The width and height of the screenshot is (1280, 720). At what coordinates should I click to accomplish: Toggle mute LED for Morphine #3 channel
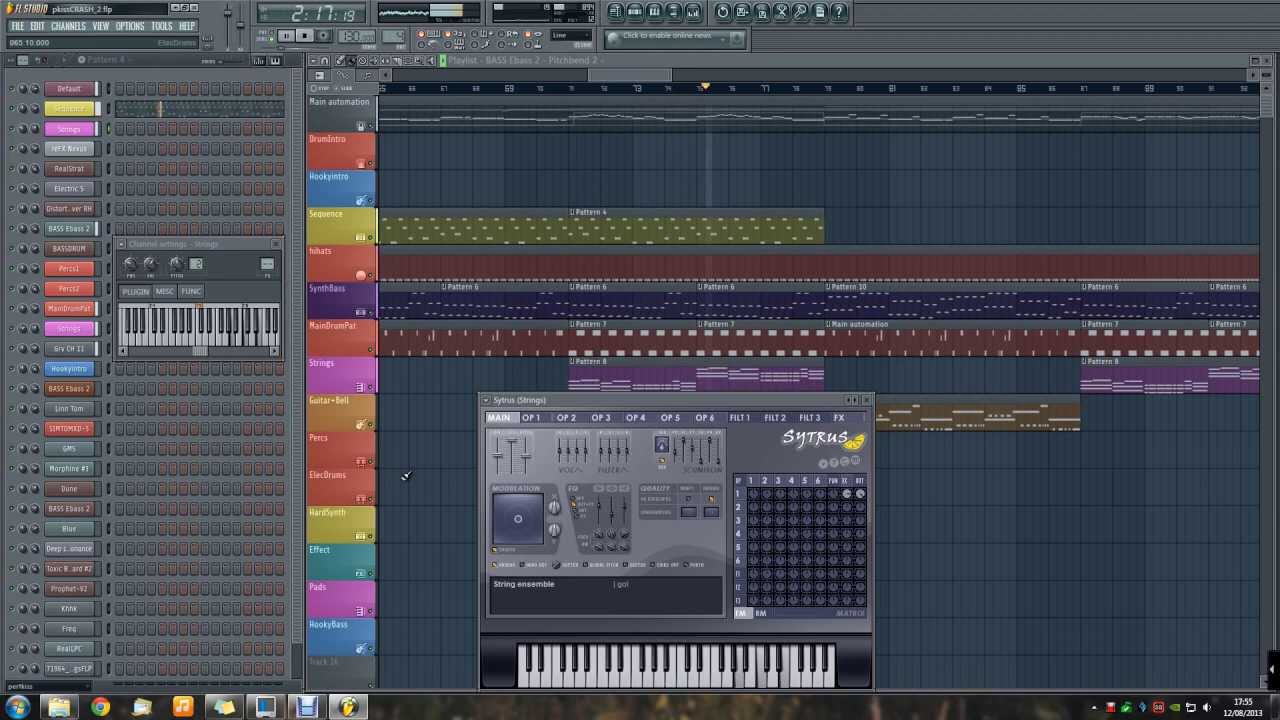point(11,468)
